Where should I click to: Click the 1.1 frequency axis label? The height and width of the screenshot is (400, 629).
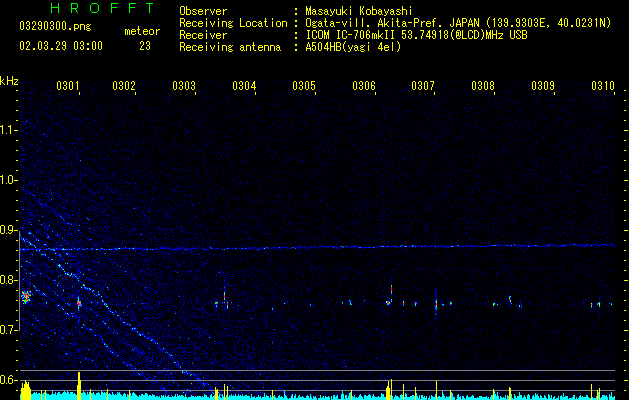9,130
